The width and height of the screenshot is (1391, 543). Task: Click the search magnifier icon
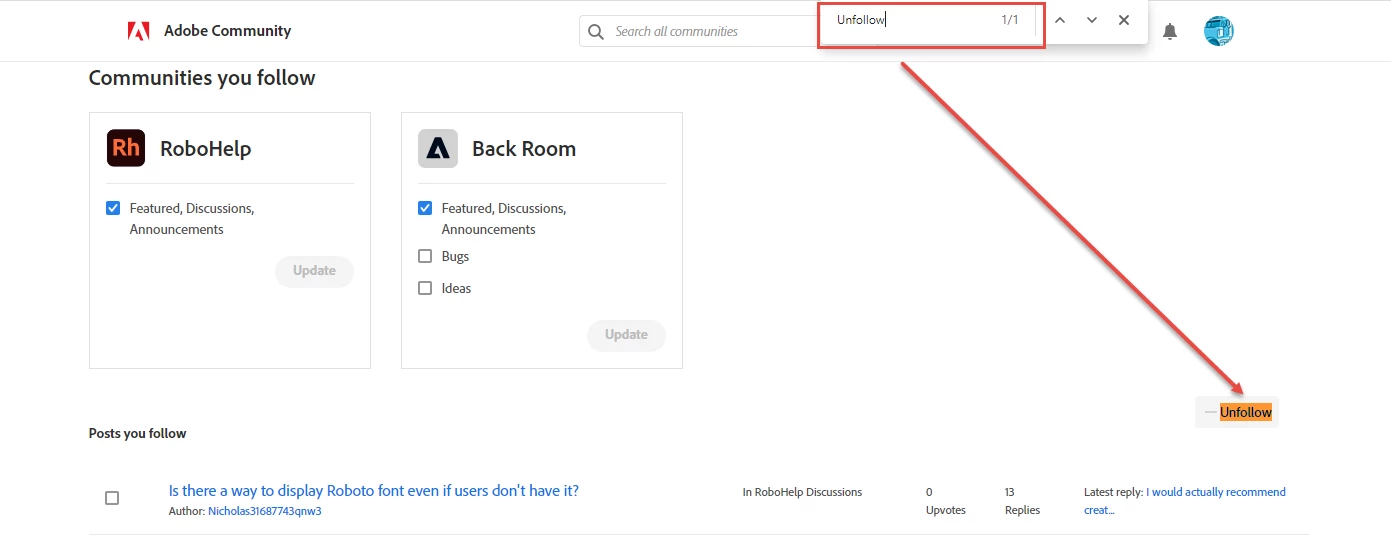click(x=596, y=32)
